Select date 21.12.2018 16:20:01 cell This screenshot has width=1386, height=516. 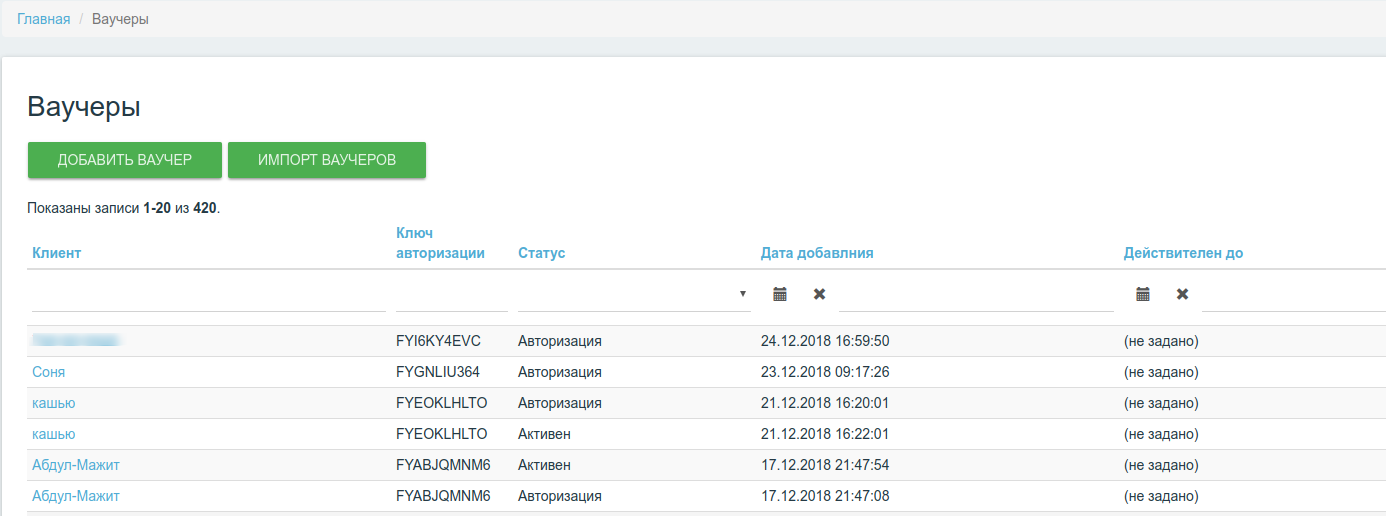tap(825, 403)
